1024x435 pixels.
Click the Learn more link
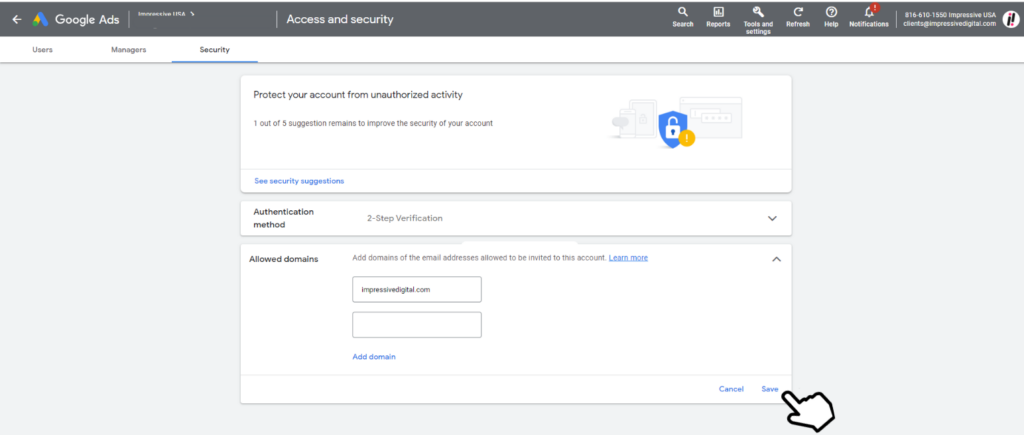(628, 258)
